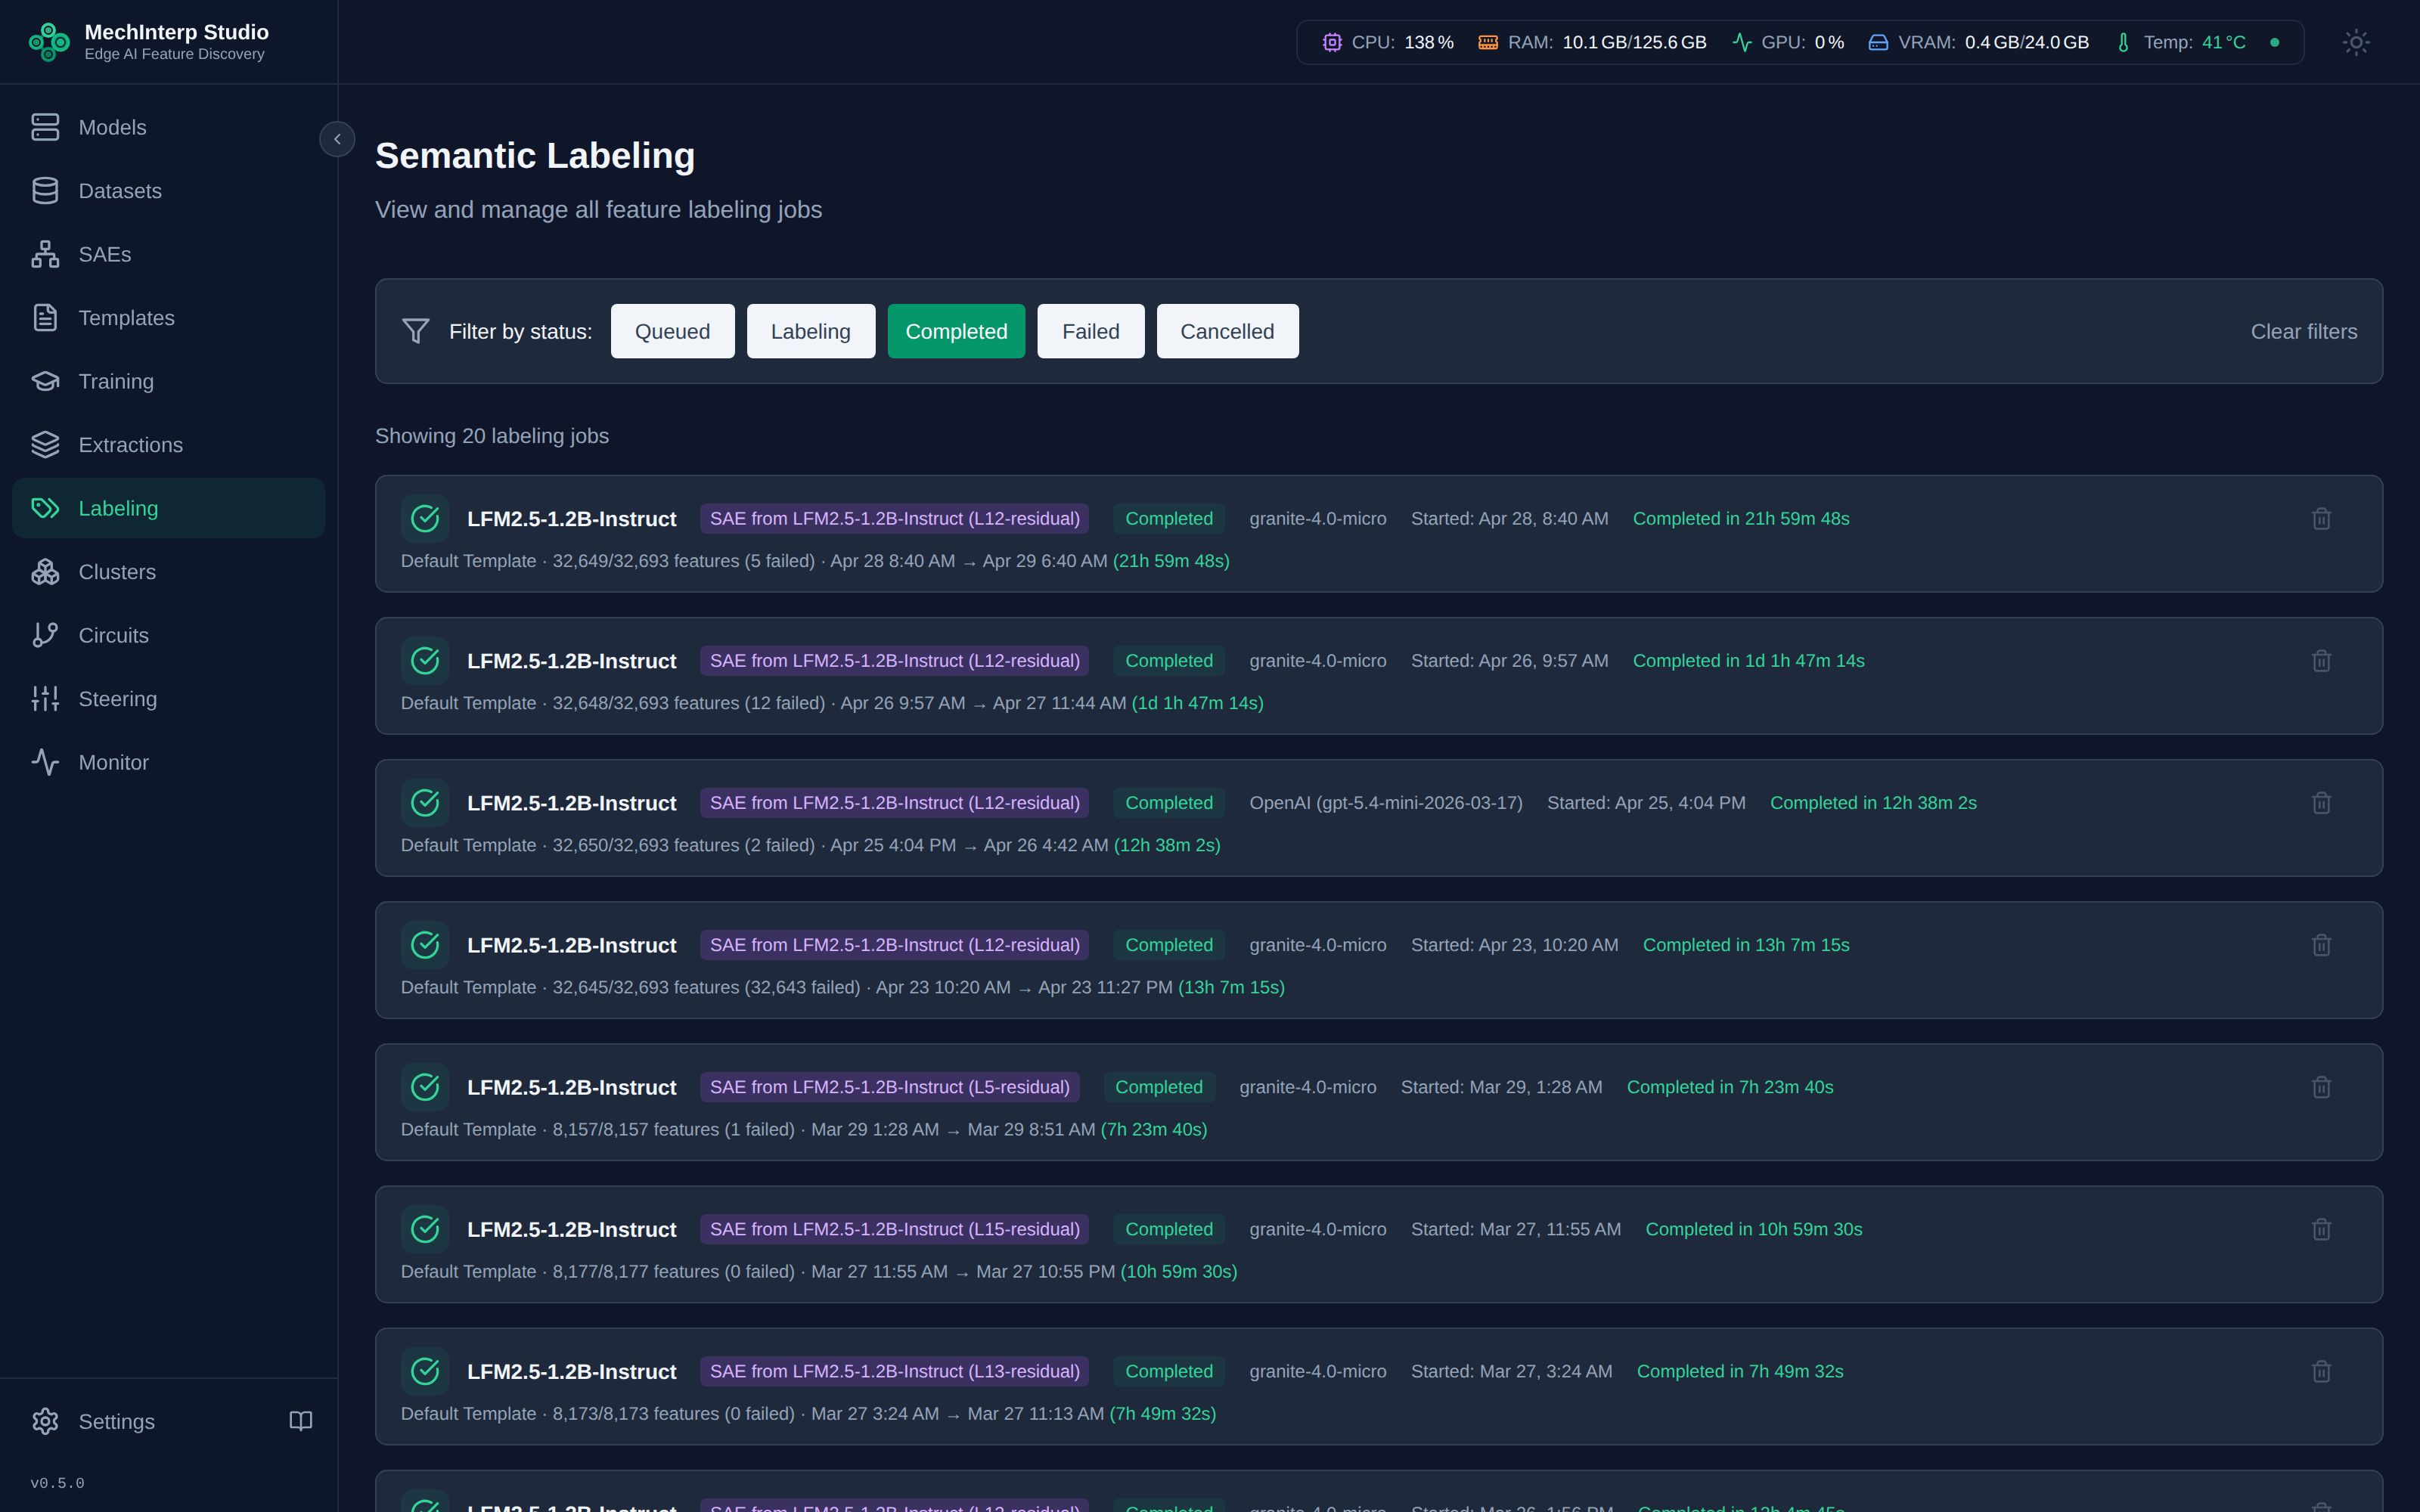Click the GPU activity icon in status bar
This screenshot has width=2420, height=1512.
click(1742, 42)
